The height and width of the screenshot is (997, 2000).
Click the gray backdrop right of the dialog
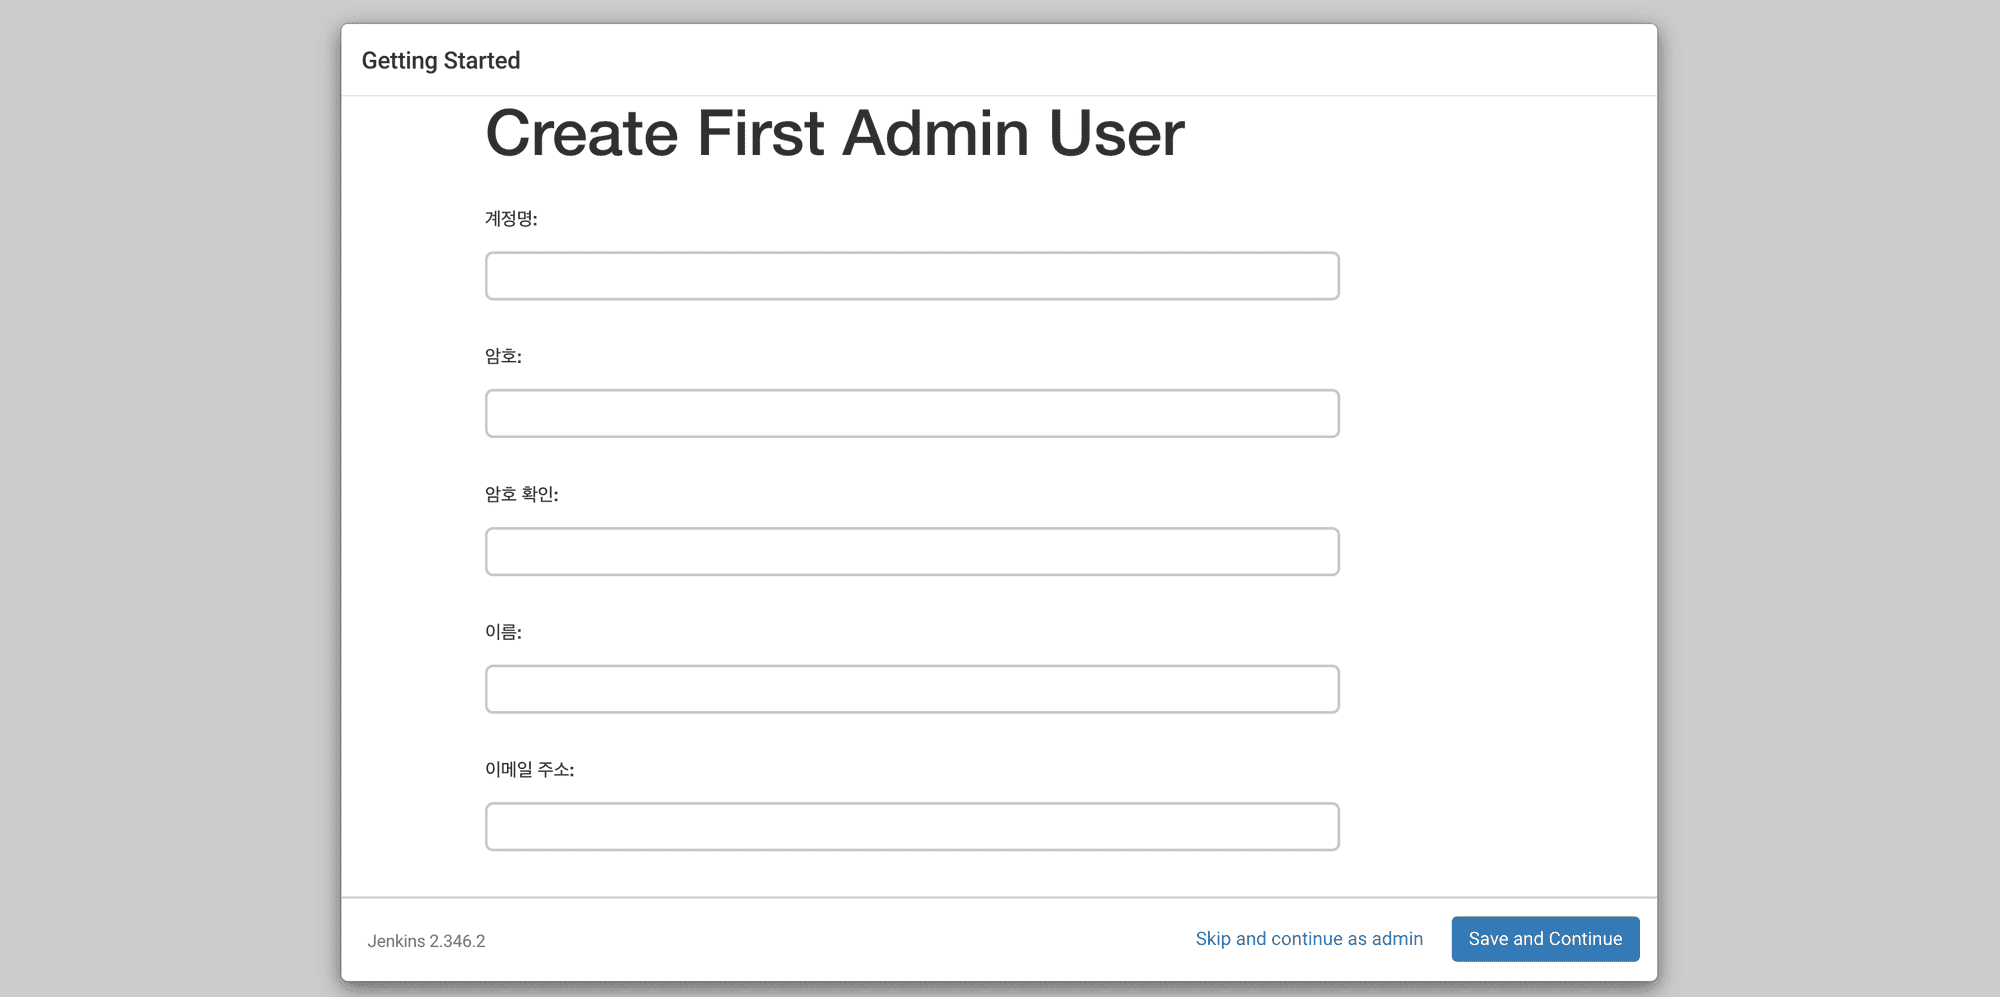point(1828,500)
